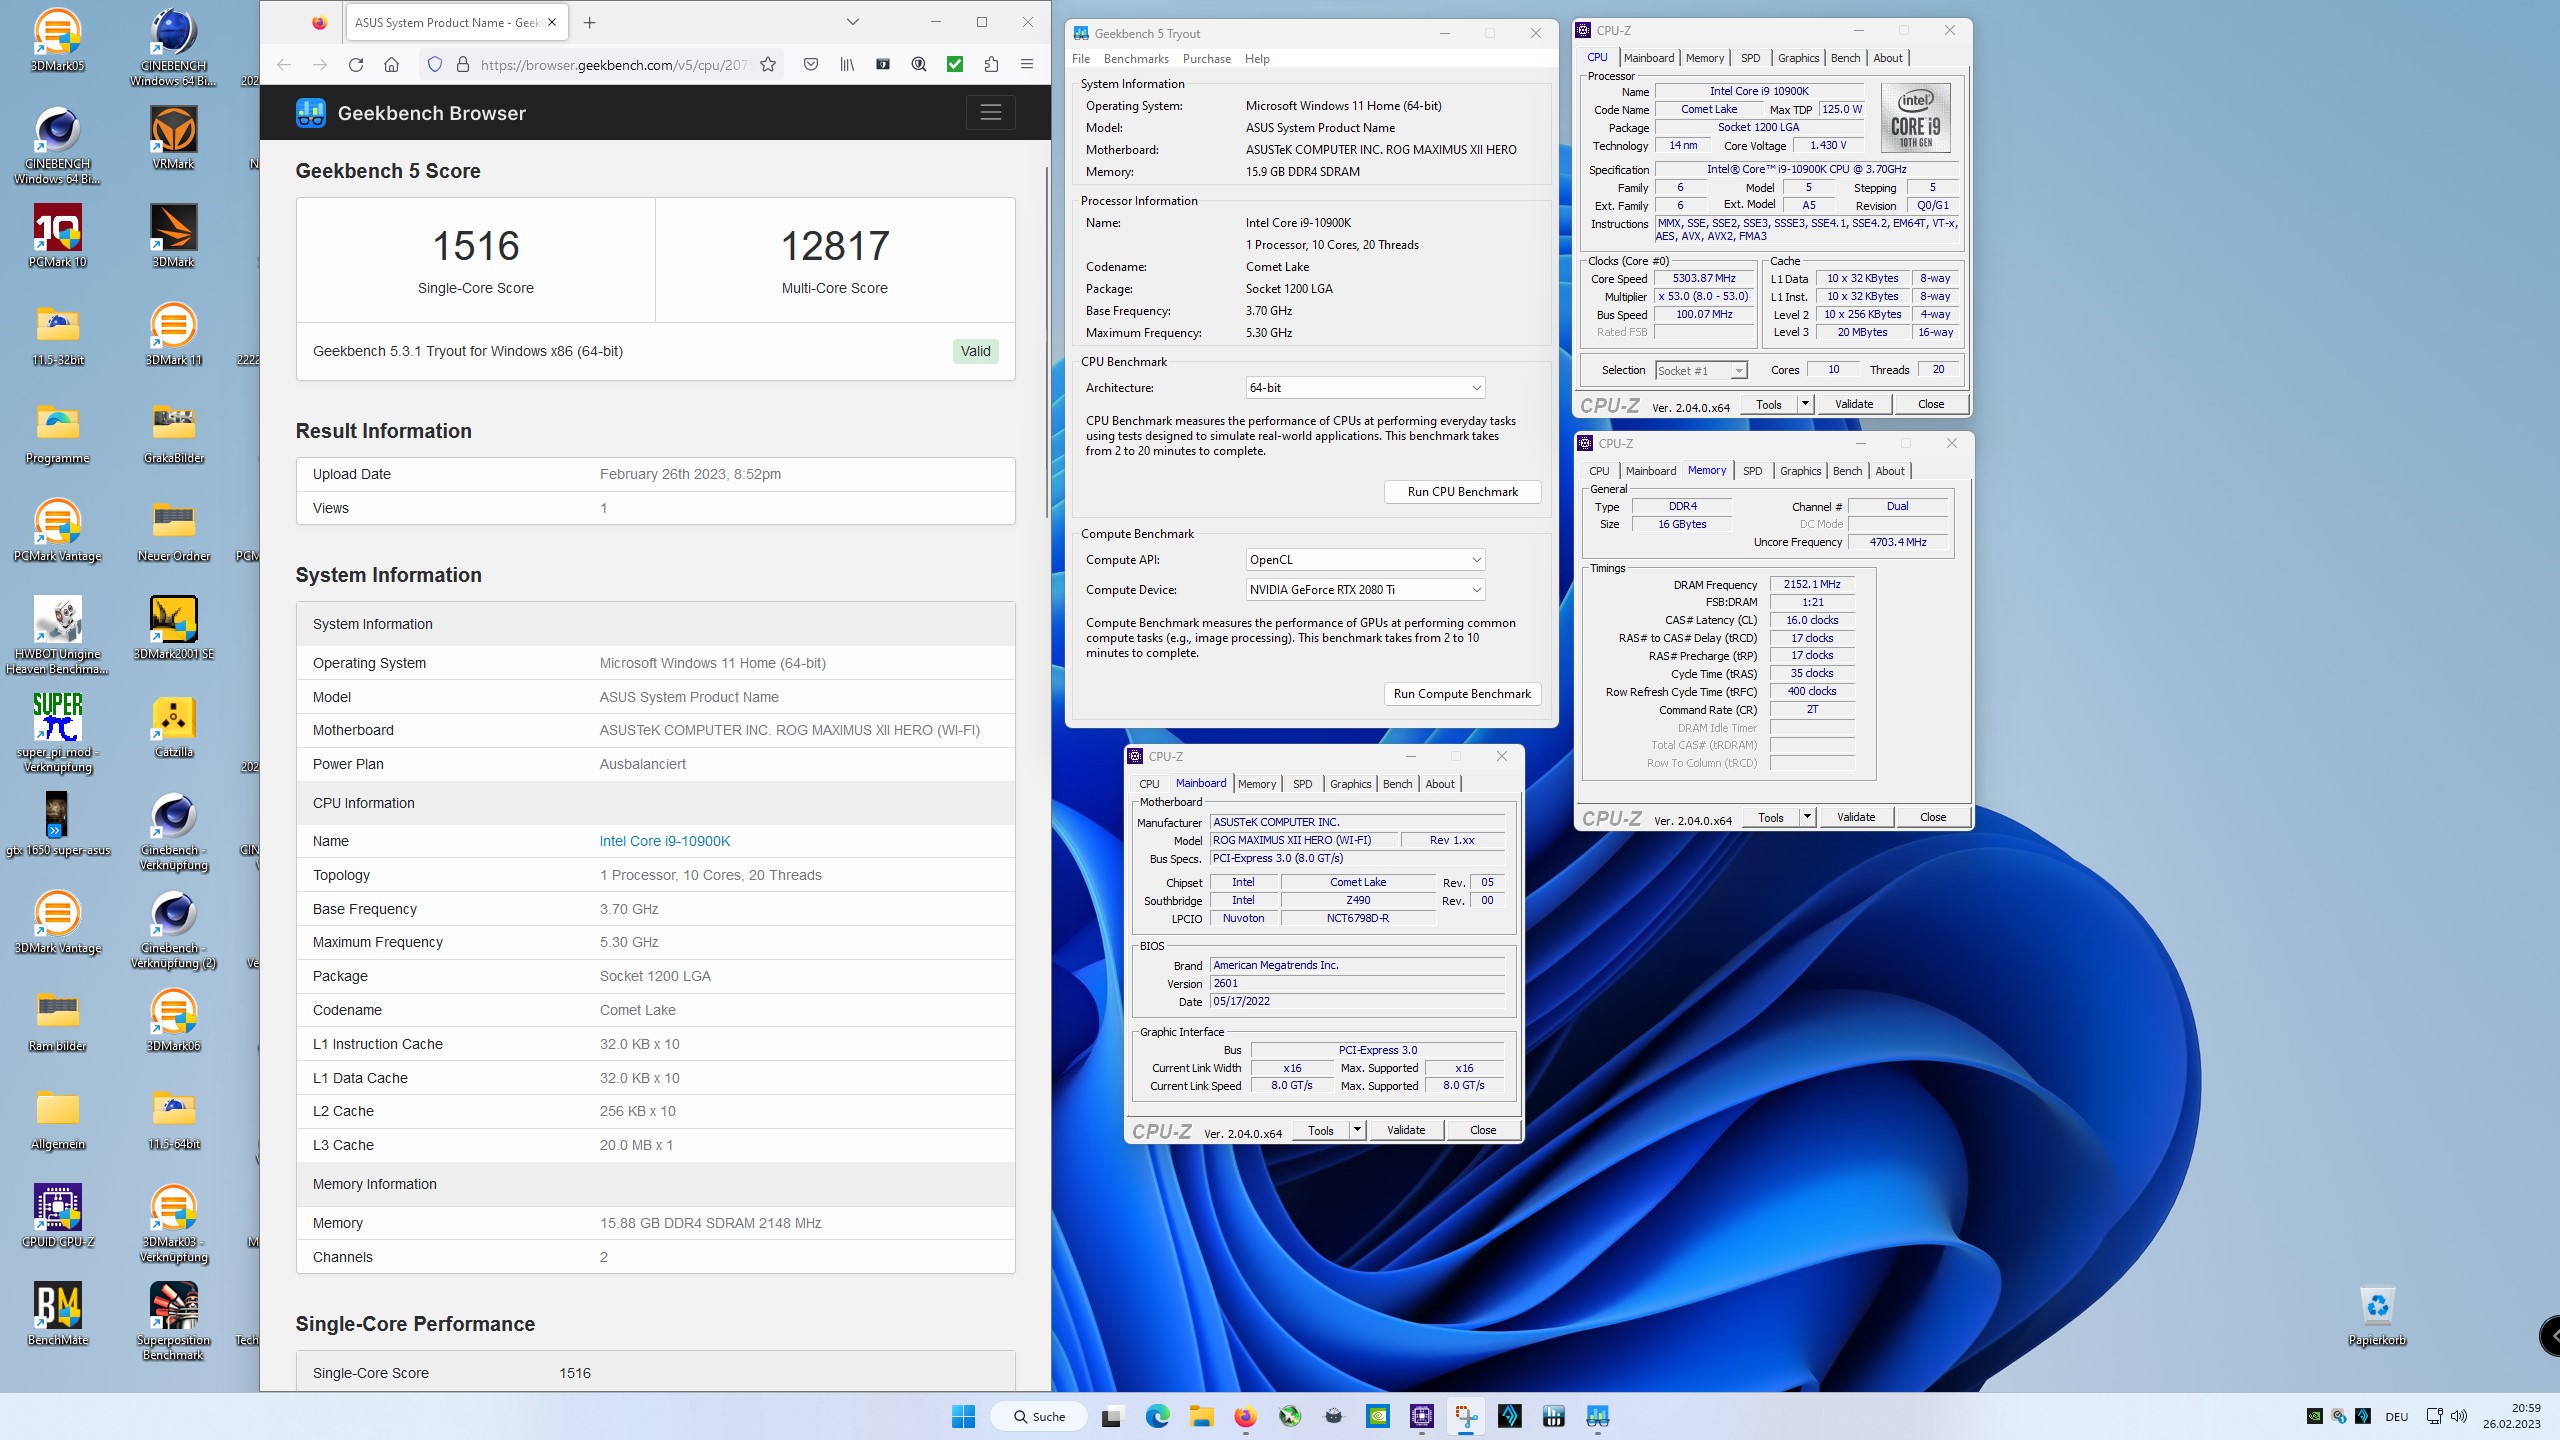
Task: Open the Geekbench Browser hamburger menu
Action: (990, 113)
